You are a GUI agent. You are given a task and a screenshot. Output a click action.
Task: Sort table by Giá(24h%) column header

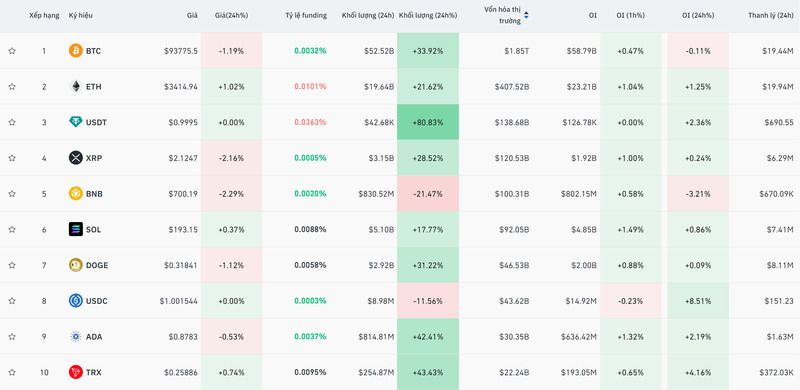pyautogui.click(x=232, y=15)
